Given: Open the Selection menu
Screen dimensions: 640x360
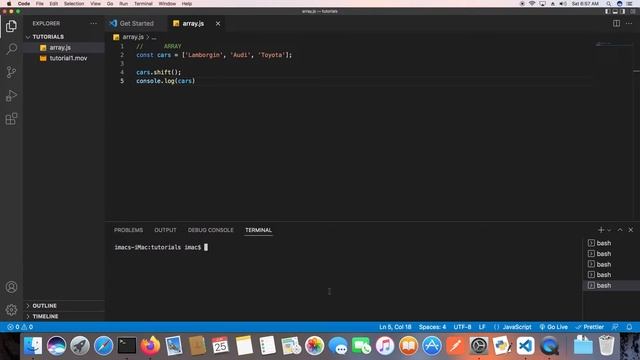Looking at the screenshot, I should [74, 4].
